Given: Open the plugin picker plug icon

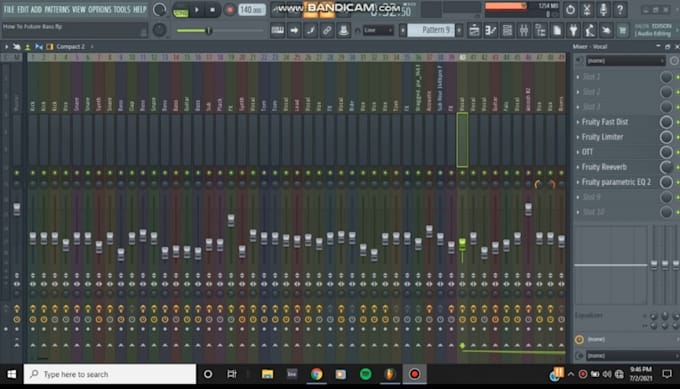Looking at the screenshot, I should pyautogui.click(x=573, y=30).
